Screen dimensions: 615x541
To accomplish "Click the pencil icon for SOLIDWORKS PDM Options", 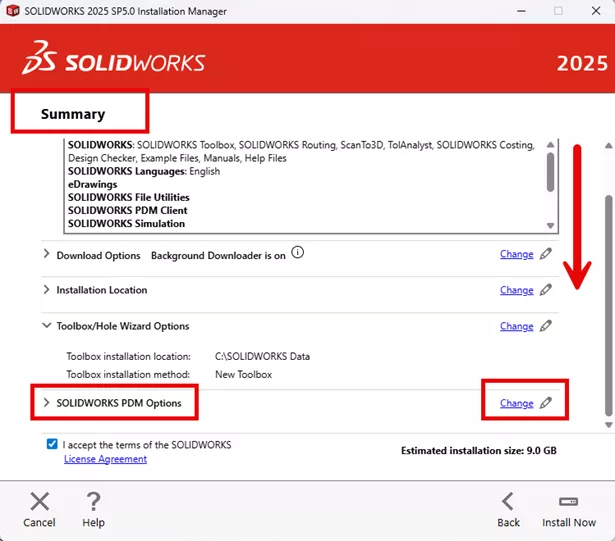I will (546, 403).
